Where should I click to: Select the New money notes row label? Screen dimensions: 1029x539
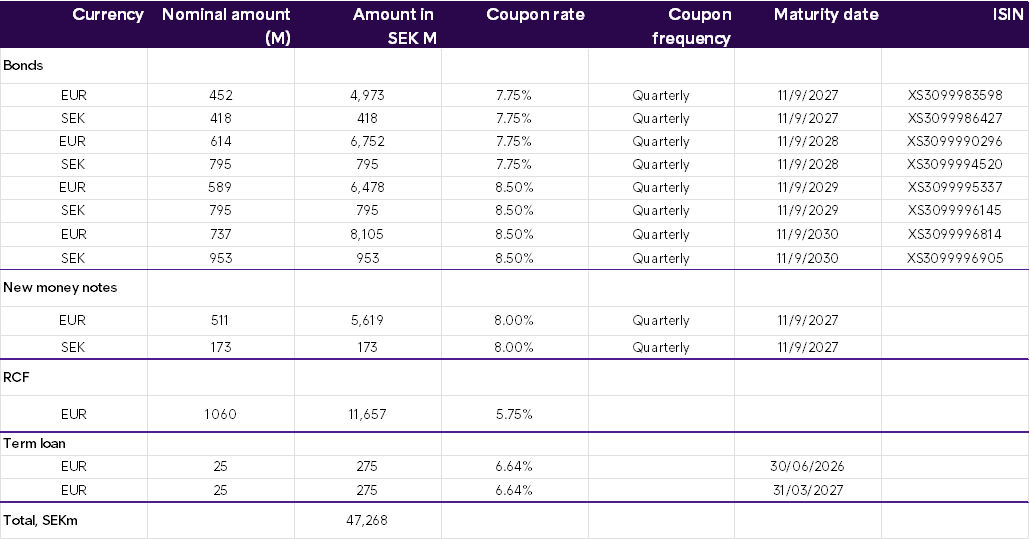[60, 287]
